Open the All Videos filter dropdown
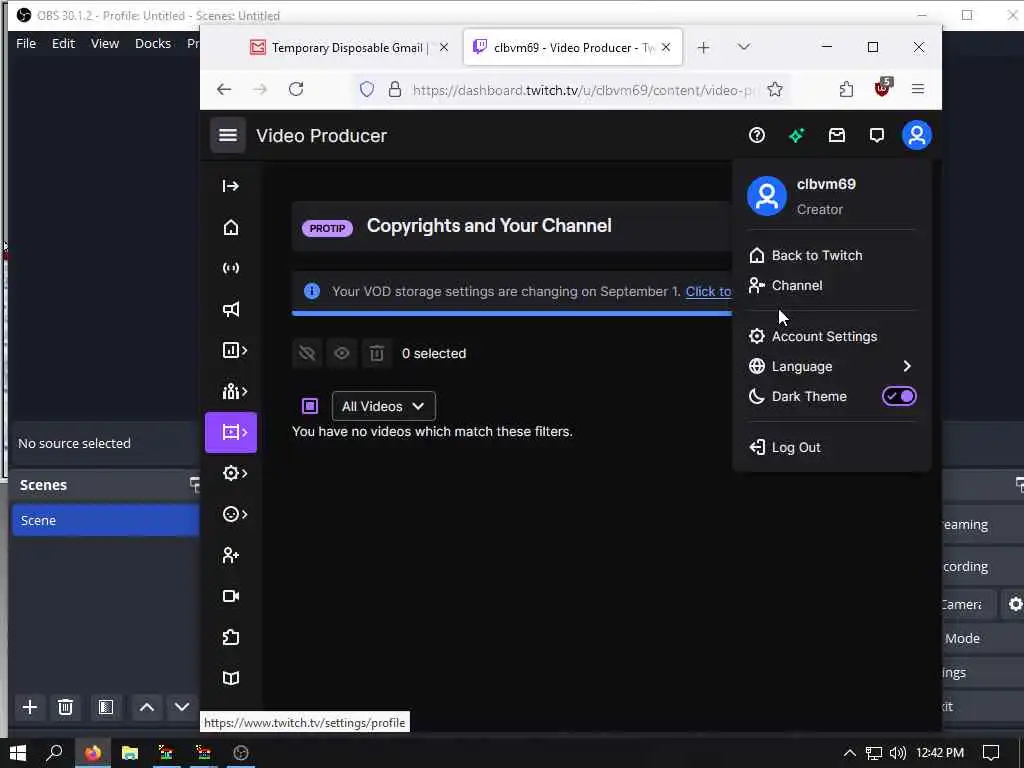 [383, 406]
